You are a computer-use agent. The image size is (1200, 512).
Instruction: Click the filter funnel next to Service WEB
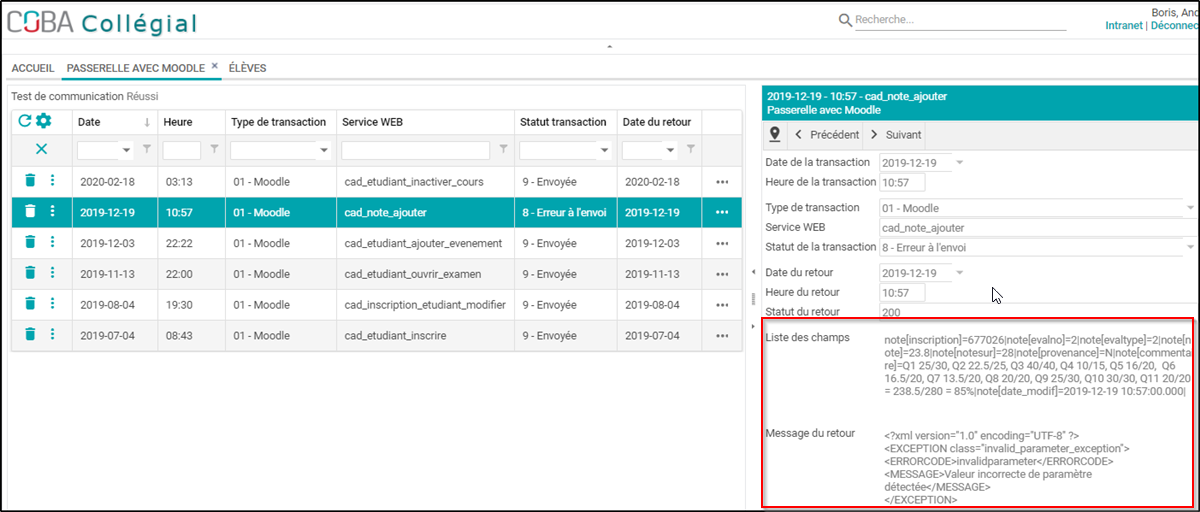tap(503, 150)
